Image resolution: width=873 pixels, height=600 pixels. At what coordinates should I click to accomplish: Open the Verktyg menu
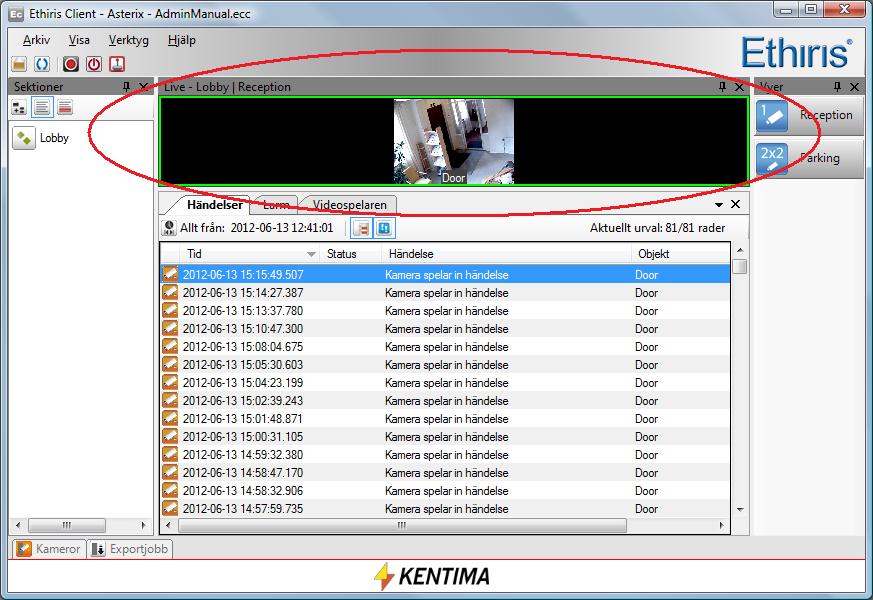pos(129,40)
